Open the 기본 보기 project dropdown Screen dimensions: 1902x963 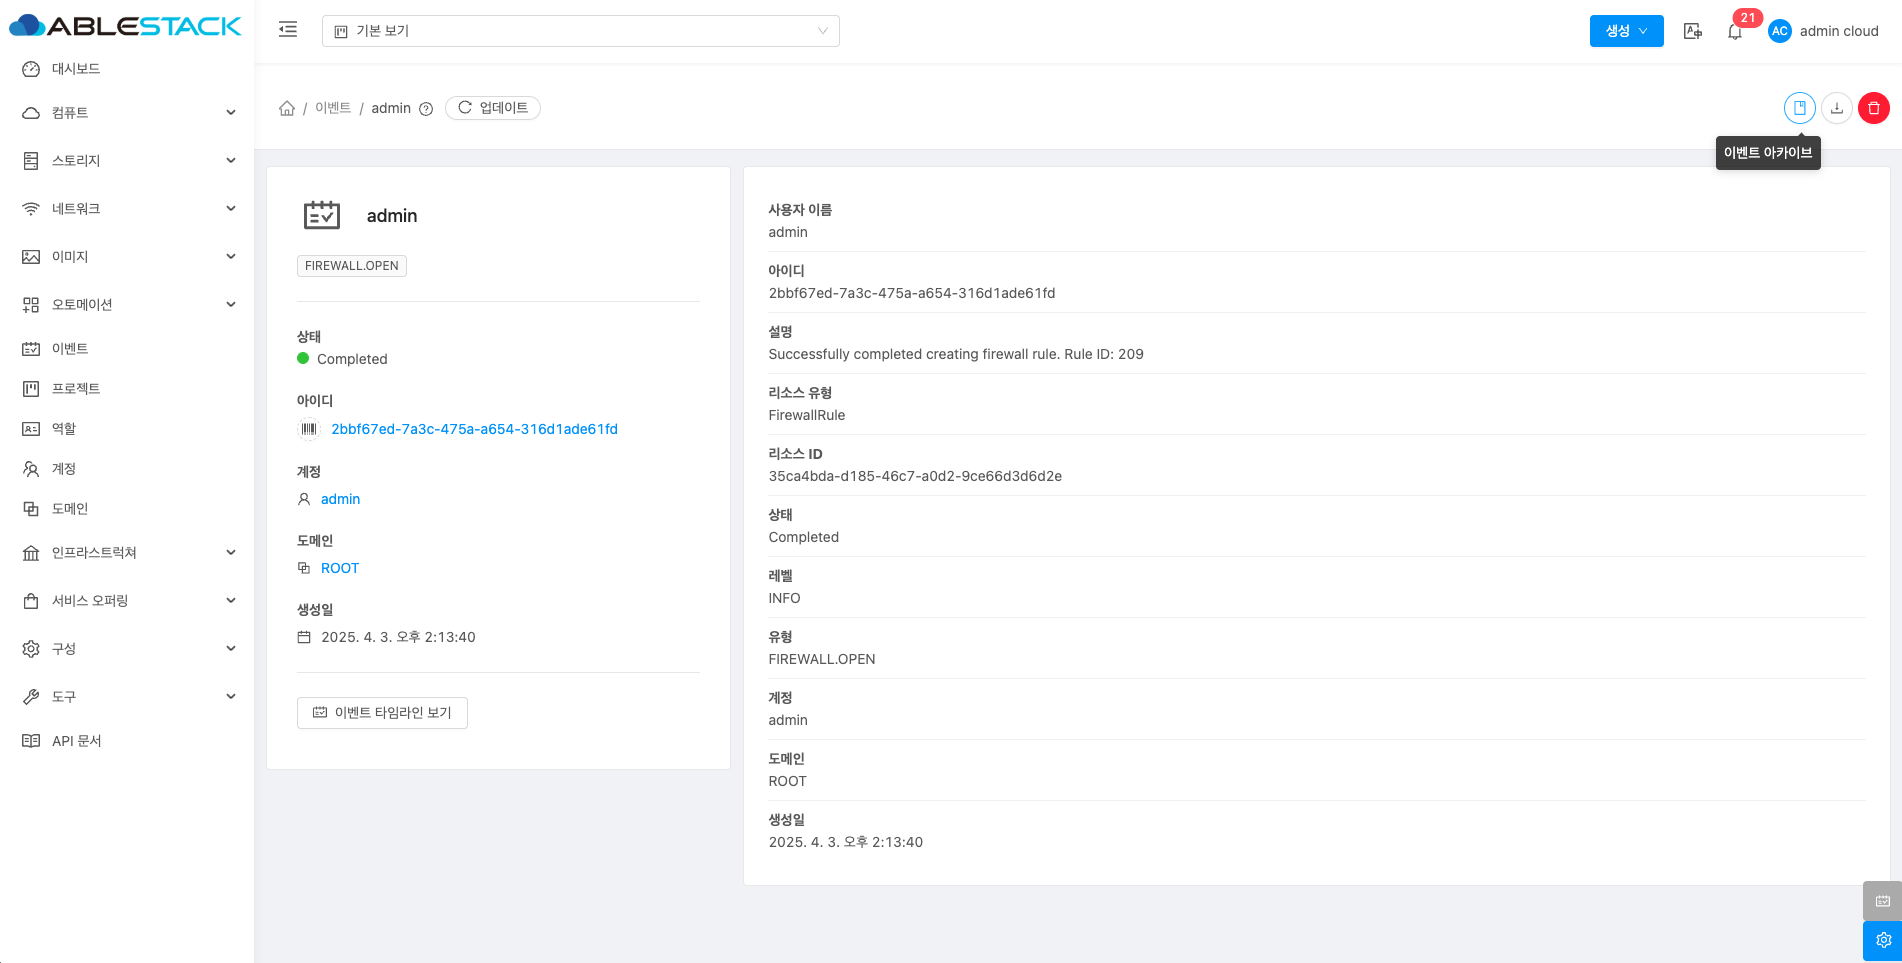(580, 31)
